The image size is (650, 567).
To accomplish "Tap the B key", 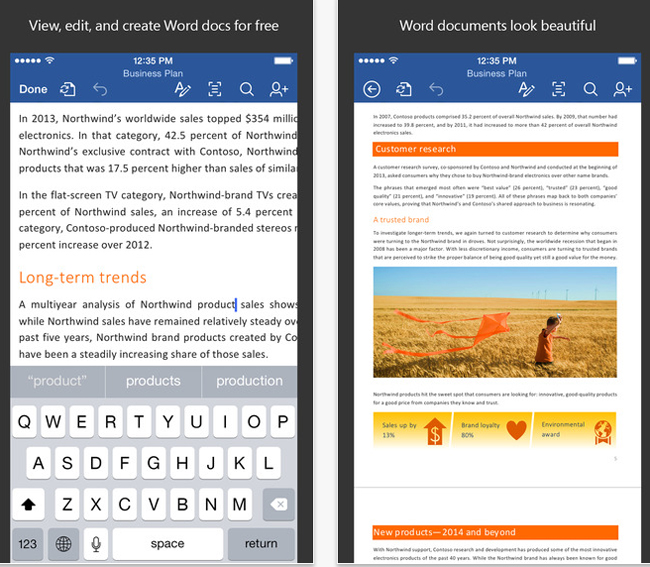I will coord(182,504).
